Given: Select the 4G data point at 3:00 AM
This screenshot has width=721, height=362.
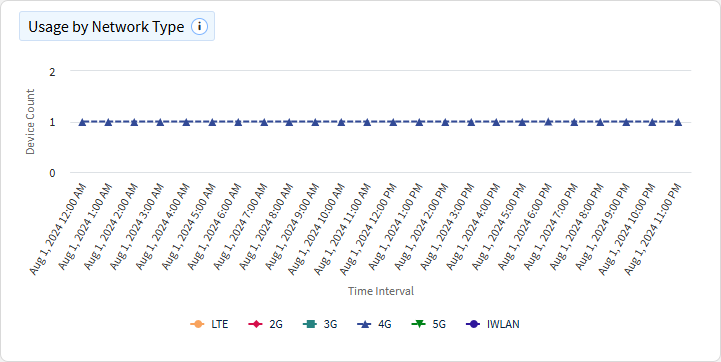Looking at the screenshot, I should [x=160, y=122].
